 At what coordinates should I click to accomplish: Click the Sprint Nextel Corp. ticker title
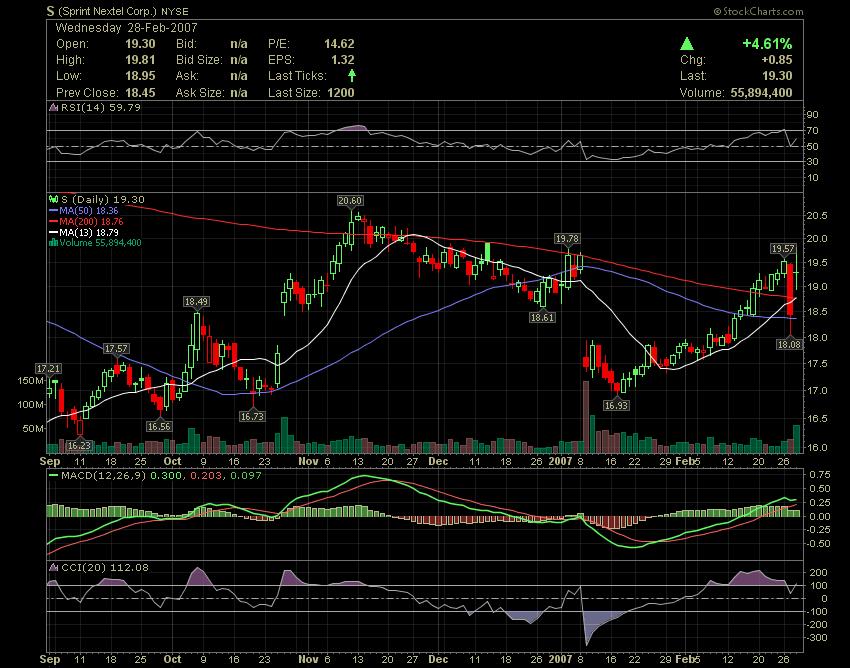[118, 11]
